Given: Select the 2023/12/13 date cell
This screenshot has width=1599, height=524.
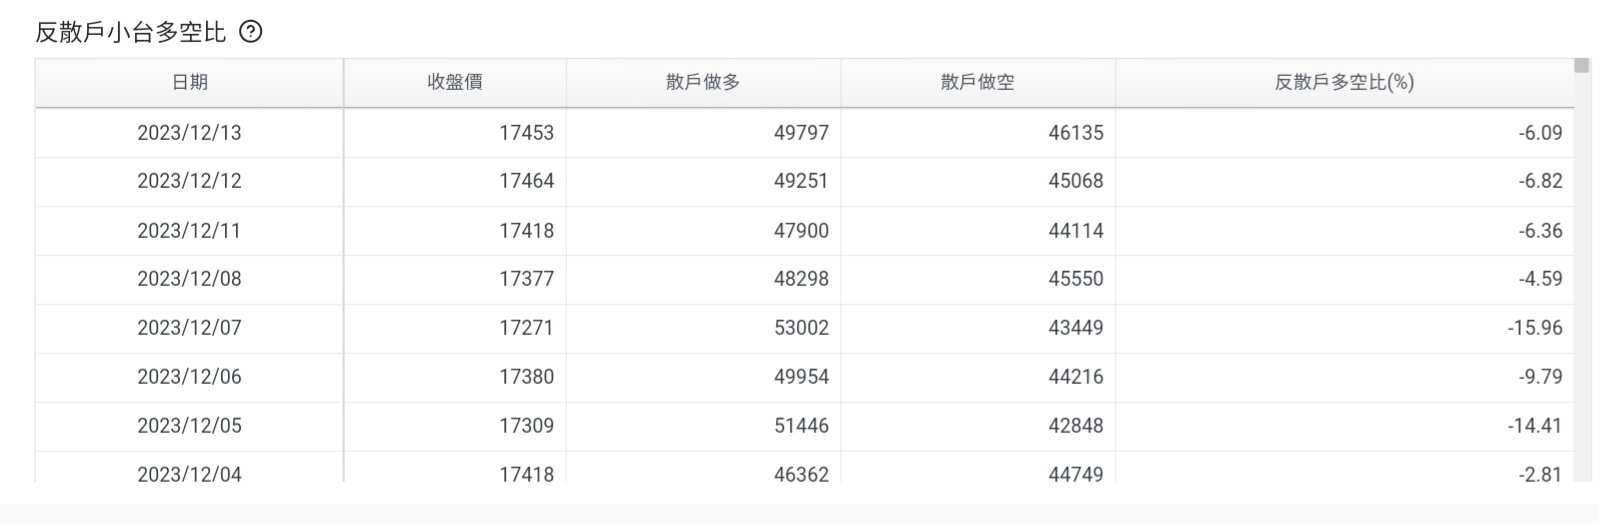Looking at the screenshot, I should point(189,133).
